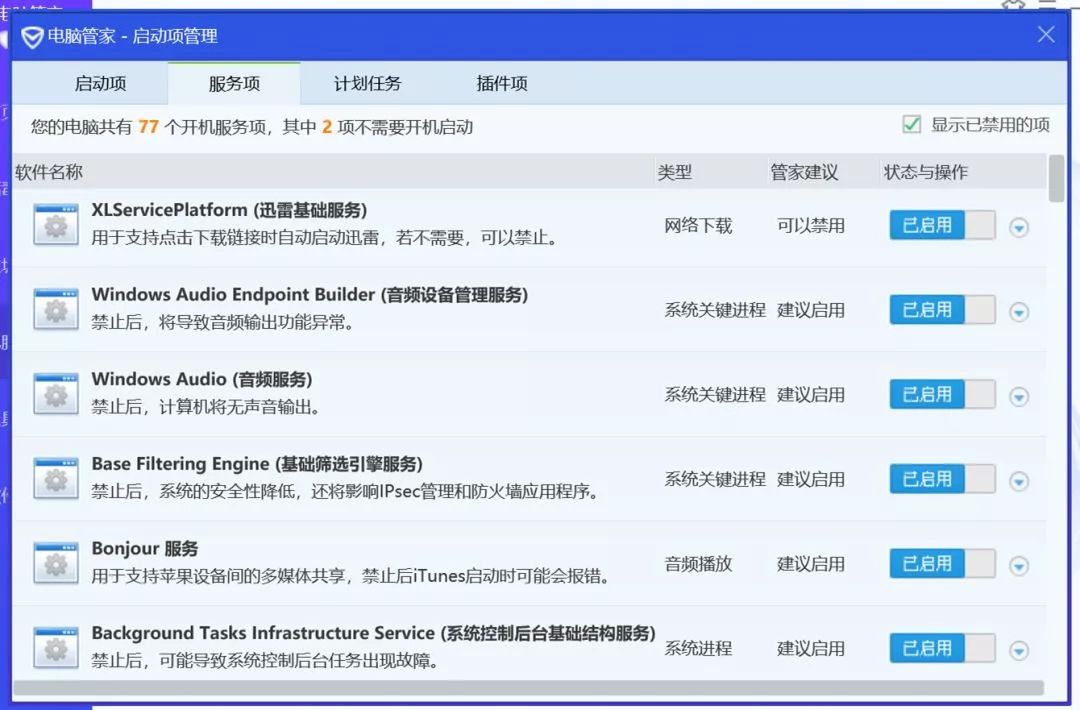1080x710 pixels.
Task: Select the Bonjour 服务 title text
Action: coord(145,549)
